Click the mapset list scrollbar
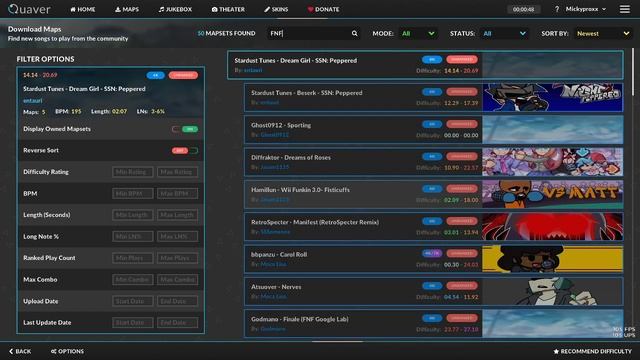 [x=633, y=72]
